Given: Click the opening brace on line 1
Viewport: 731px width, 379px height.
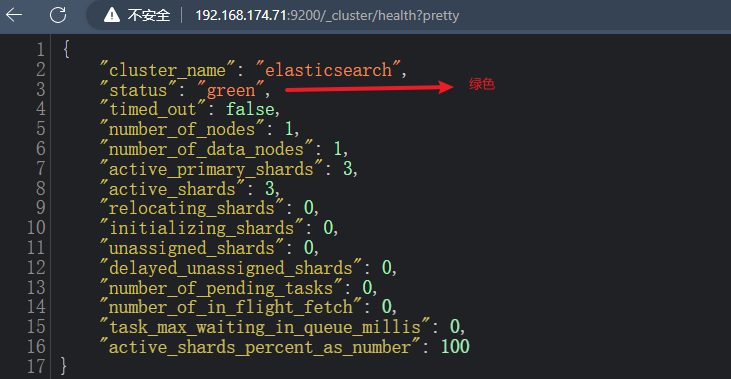Looking at the screenshot, I should [66, 49].
